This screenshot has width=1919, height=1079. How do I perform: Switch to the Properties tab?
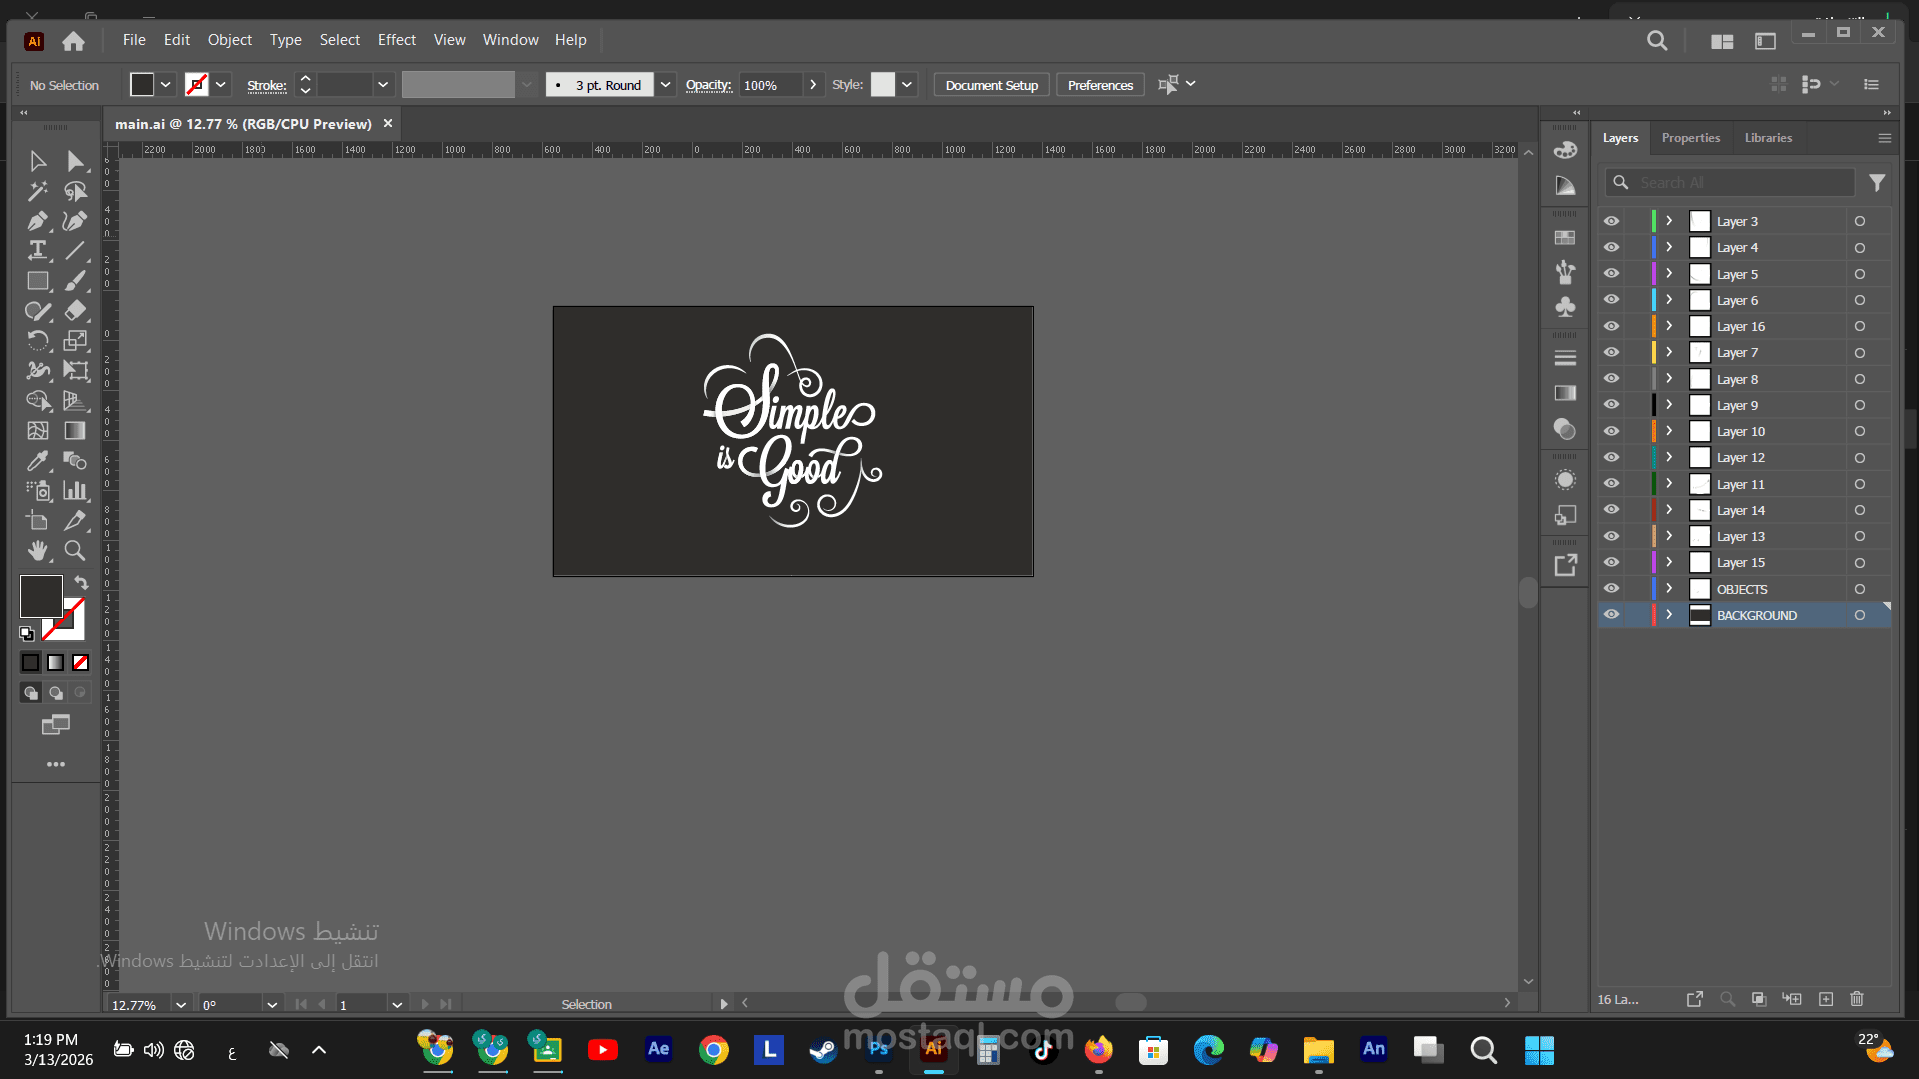click(x=1690, y=137)
